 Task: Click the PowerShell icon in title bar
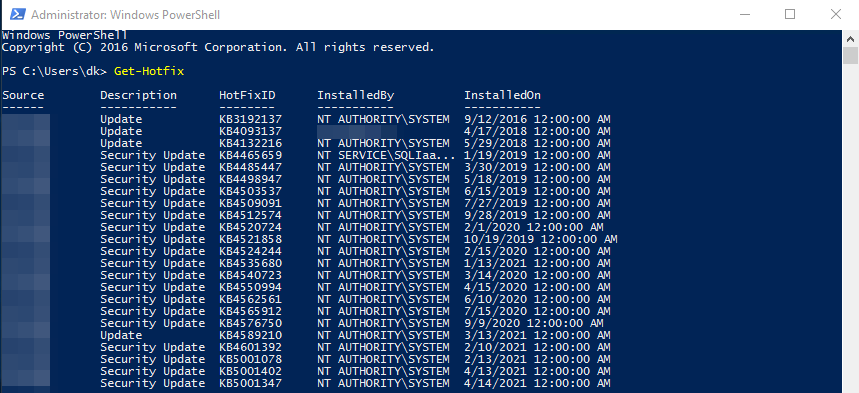click(x=18, y=14)
